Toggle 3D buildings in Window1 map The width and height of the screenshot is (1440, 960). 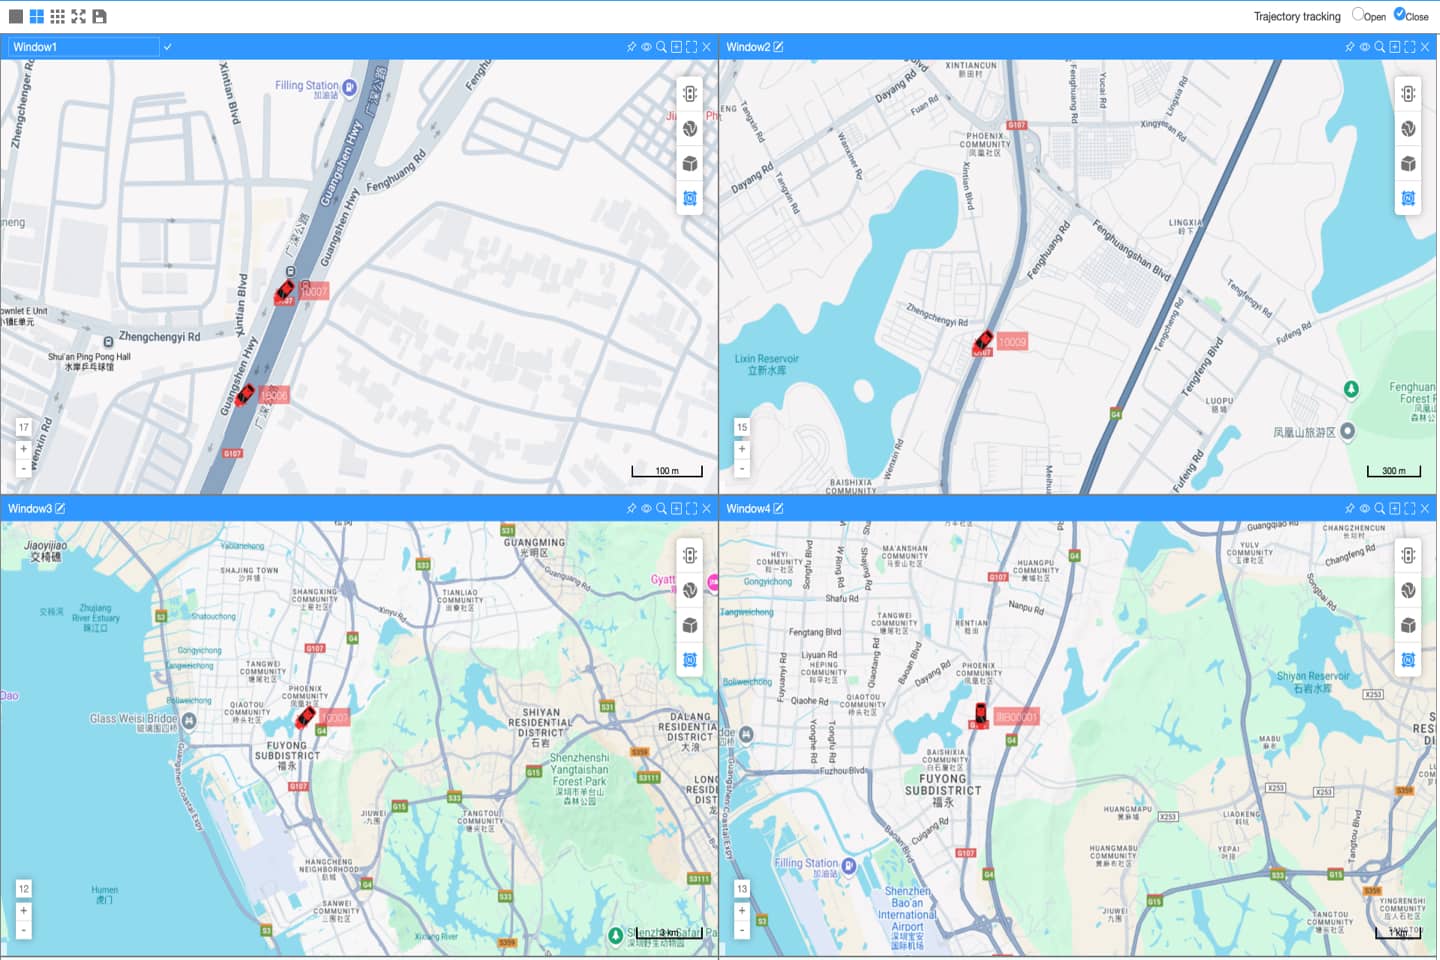(690, 163)
